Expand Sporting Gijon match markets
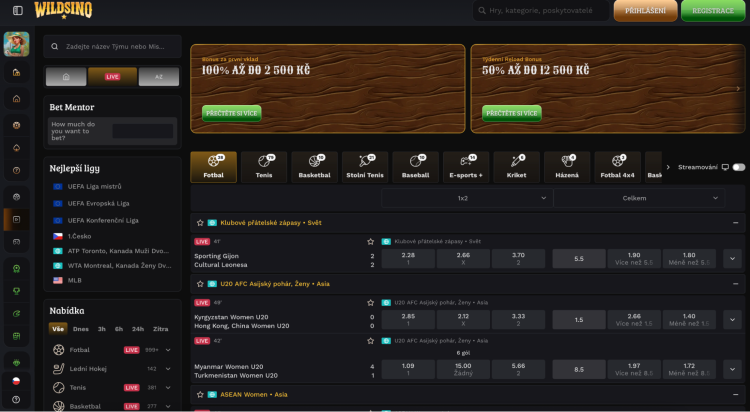This screenshot has height=412, width=750. [732, 258]
